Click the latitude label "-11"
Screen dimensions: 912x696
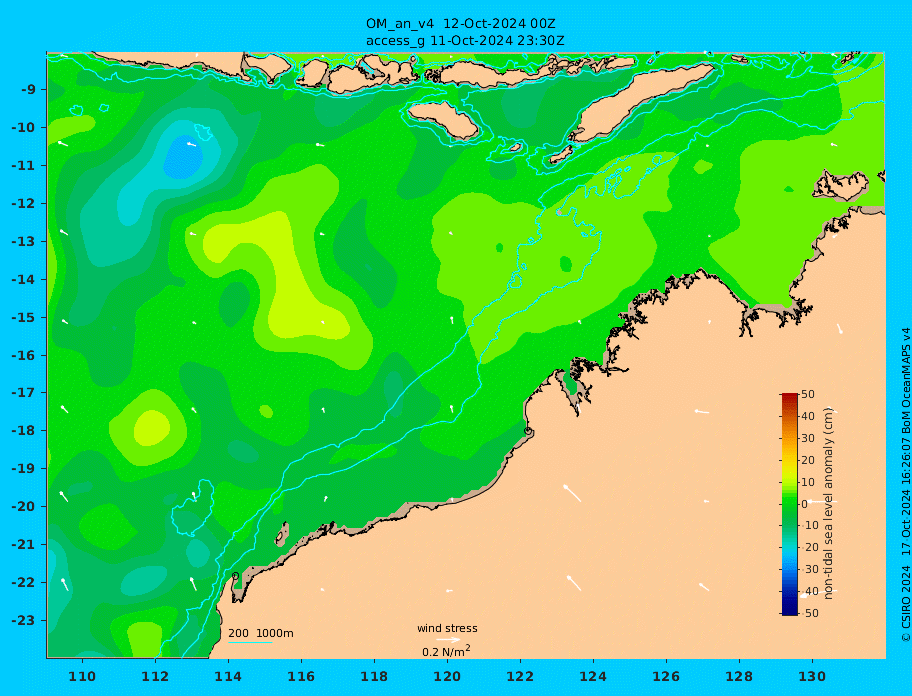pos(24,166)
